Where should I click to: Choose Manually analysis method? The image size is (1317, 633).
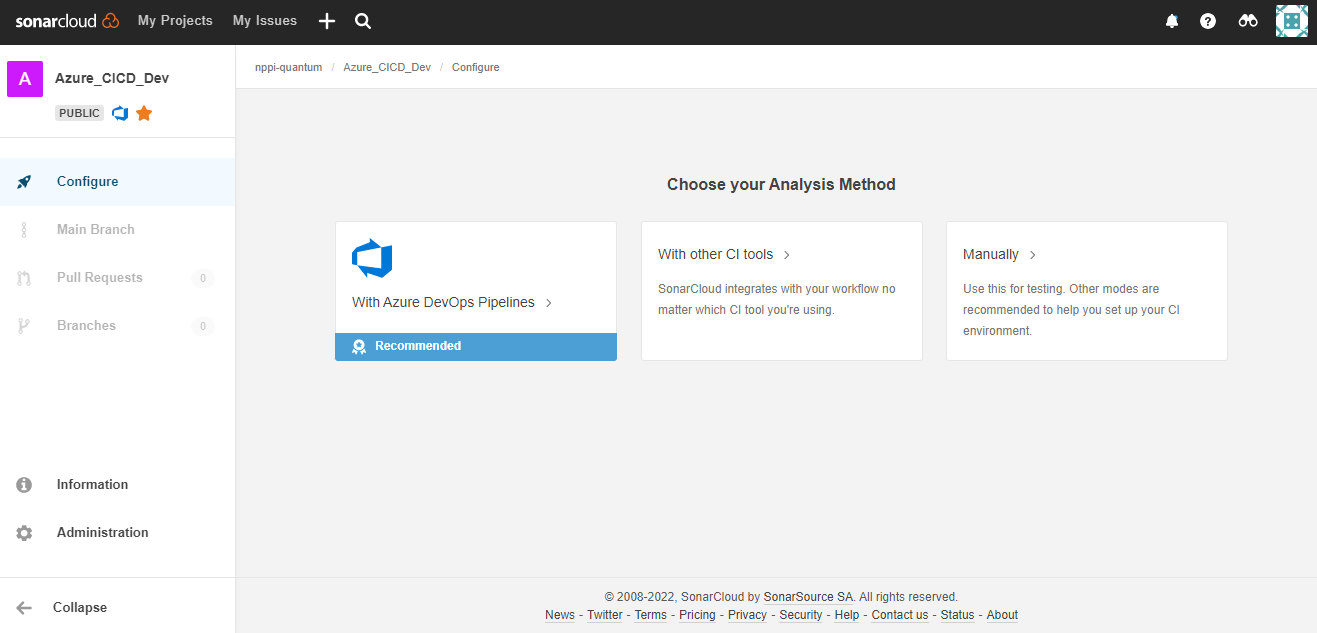point(991,254)
